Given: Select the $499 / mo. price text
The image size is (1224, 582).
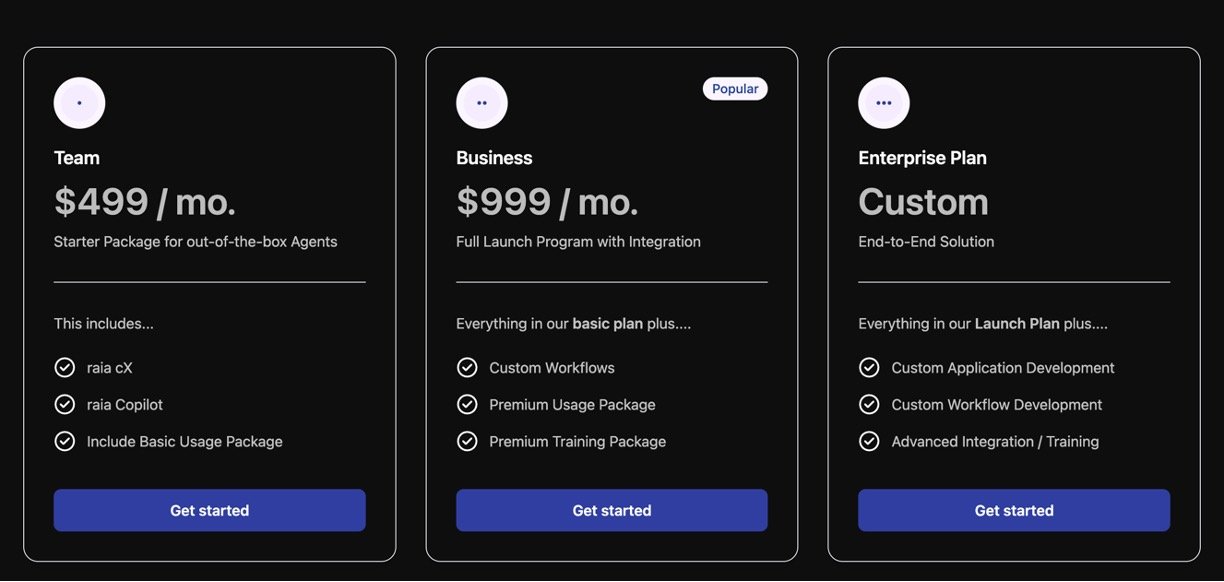Looking at the screenshot, I should (145, 202).
